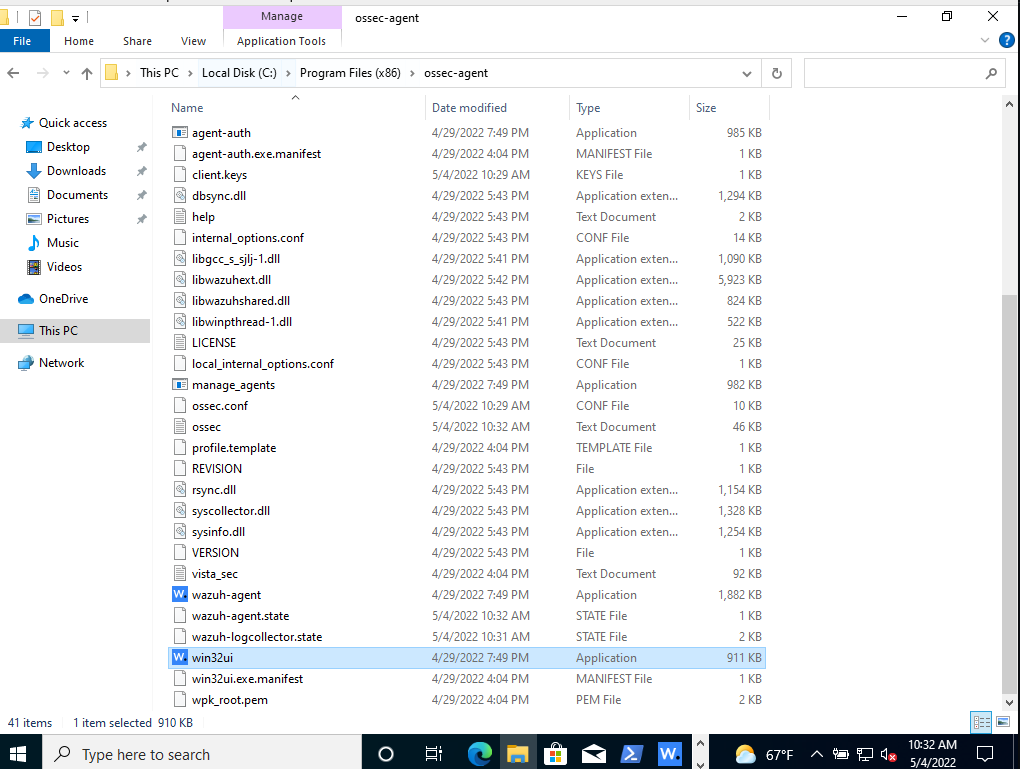The image size is (1020, 769).
Task: Expand the ribbon using the chevron
Action: click(984, 40)
